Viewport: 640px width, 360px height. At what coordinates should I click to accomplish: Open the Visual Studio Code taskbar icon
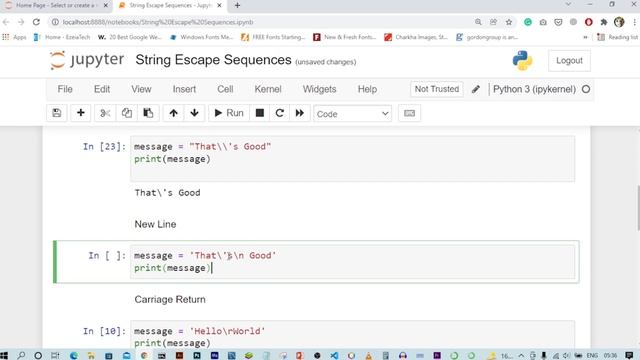click(x=334, y=356)
